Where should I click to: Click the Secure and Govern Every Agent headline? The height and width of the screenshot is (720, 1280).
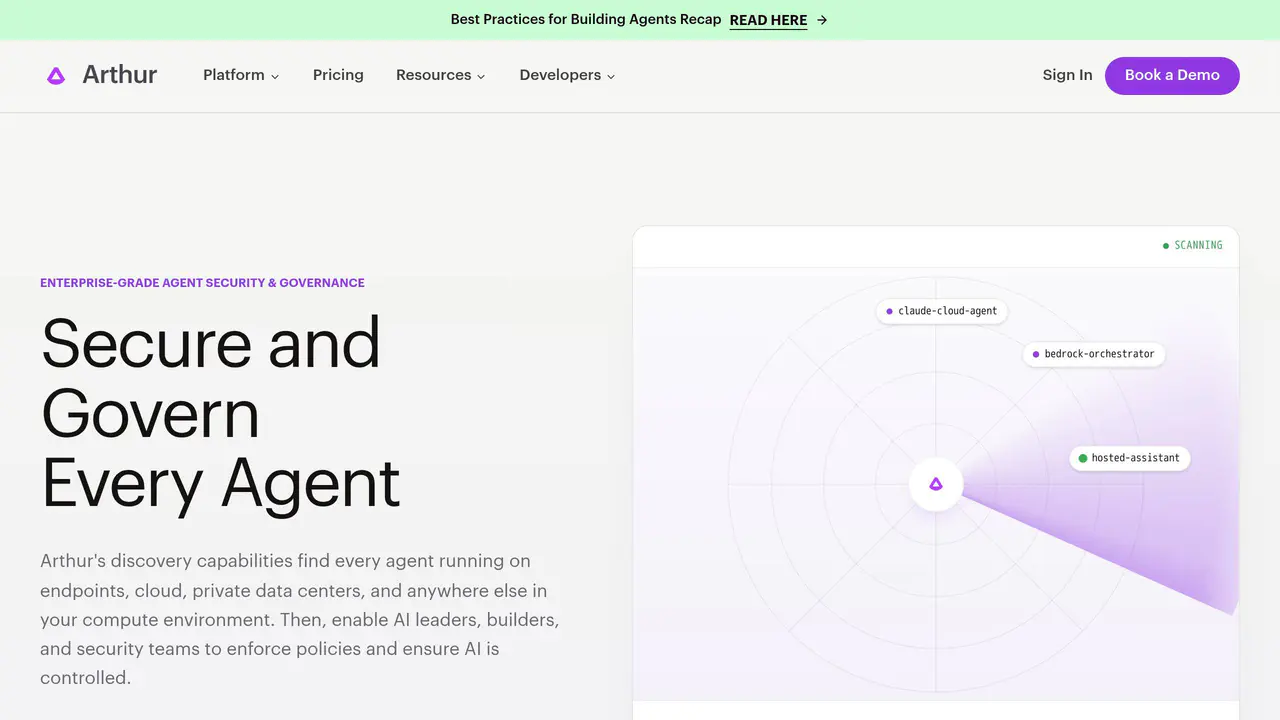tap(220, 413)
